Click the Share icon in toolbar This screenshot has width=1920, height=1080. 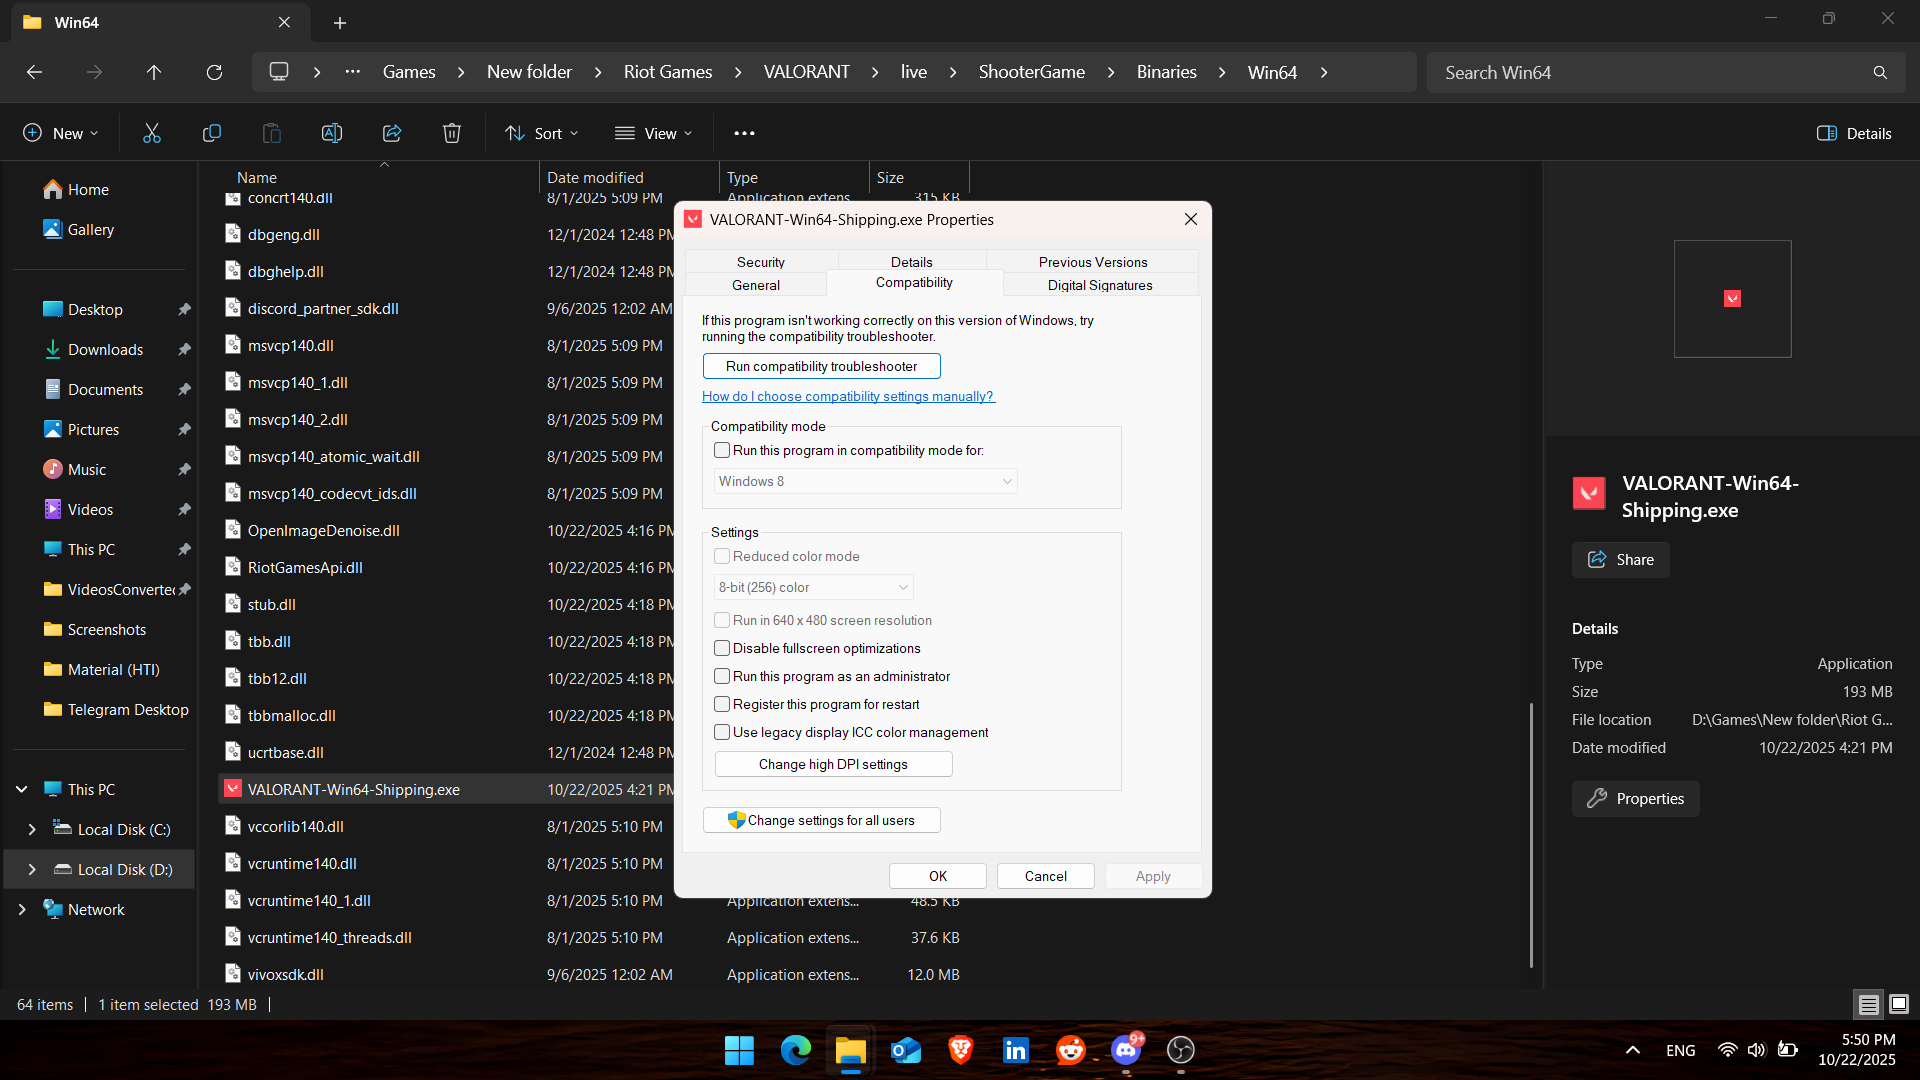tap(392, 133)
